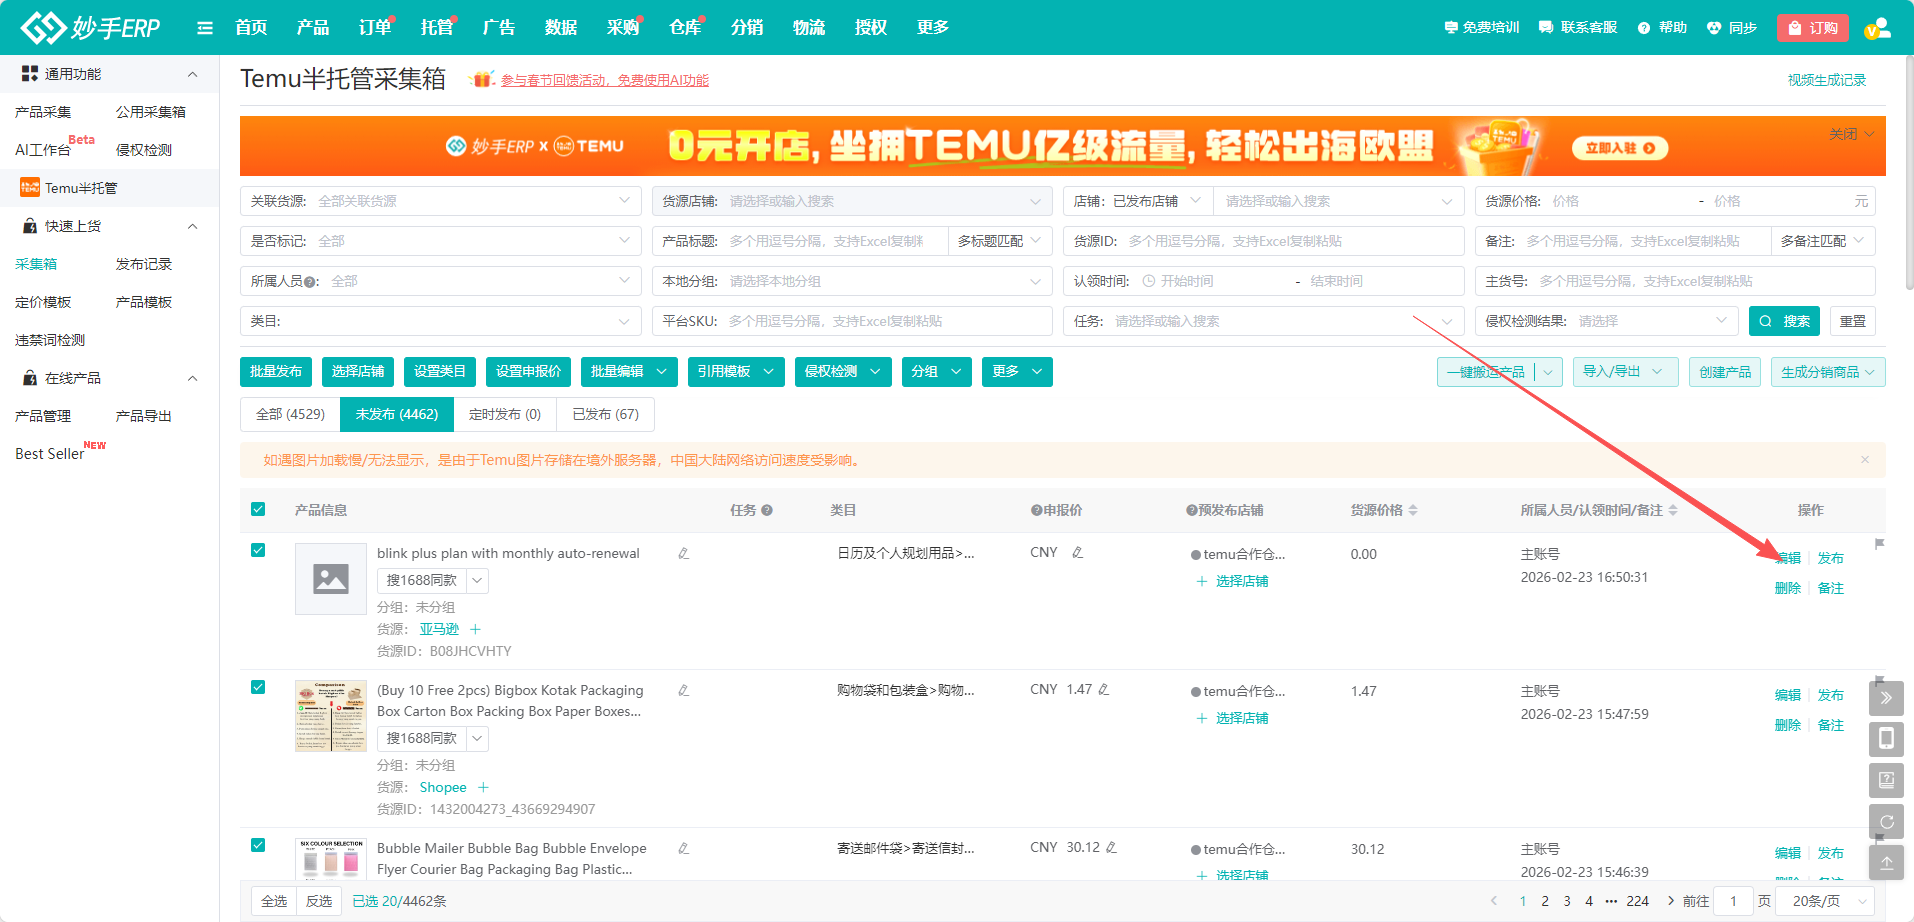Click the 搜索 search button
The height and width of the screenshot is (922, 1914).
[x=1784, y=321]
